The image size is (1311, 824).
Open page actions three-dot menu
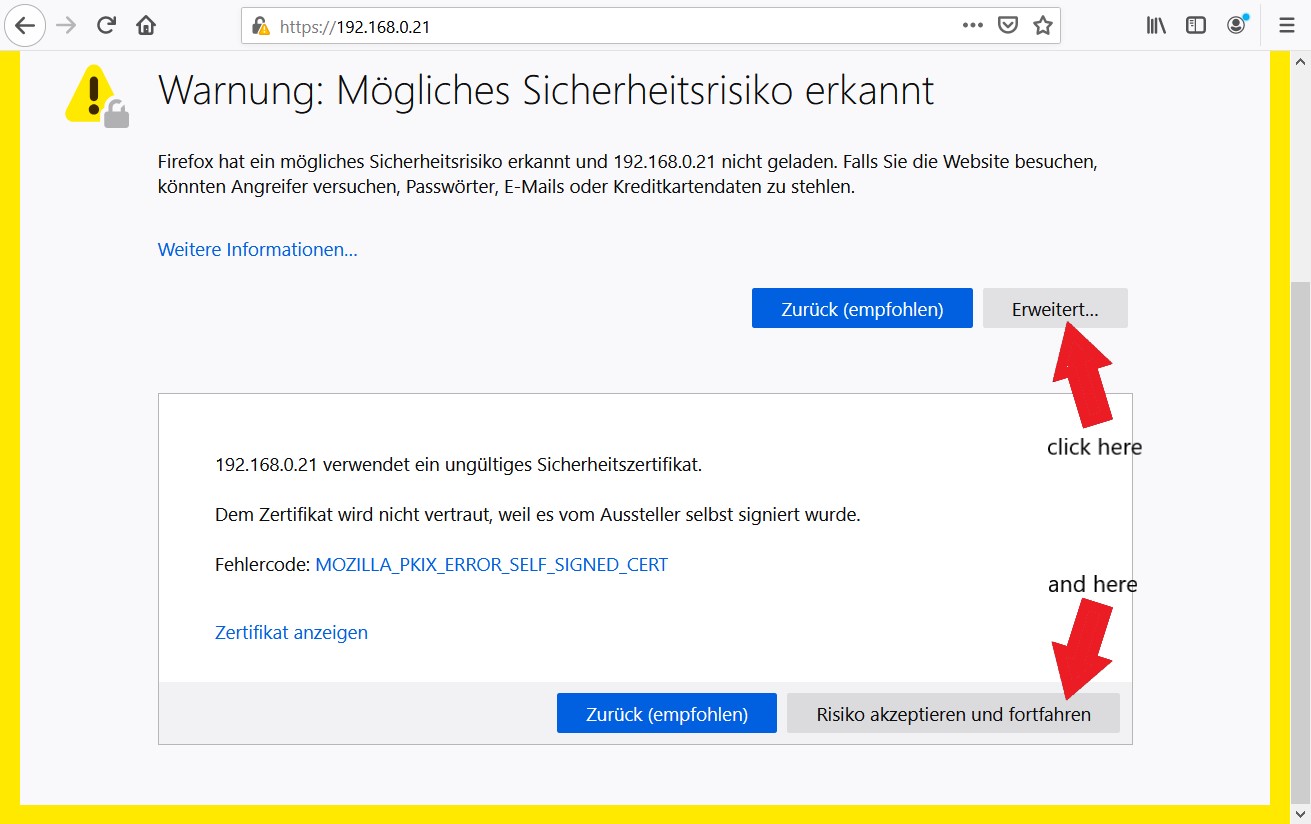point(972,26)
